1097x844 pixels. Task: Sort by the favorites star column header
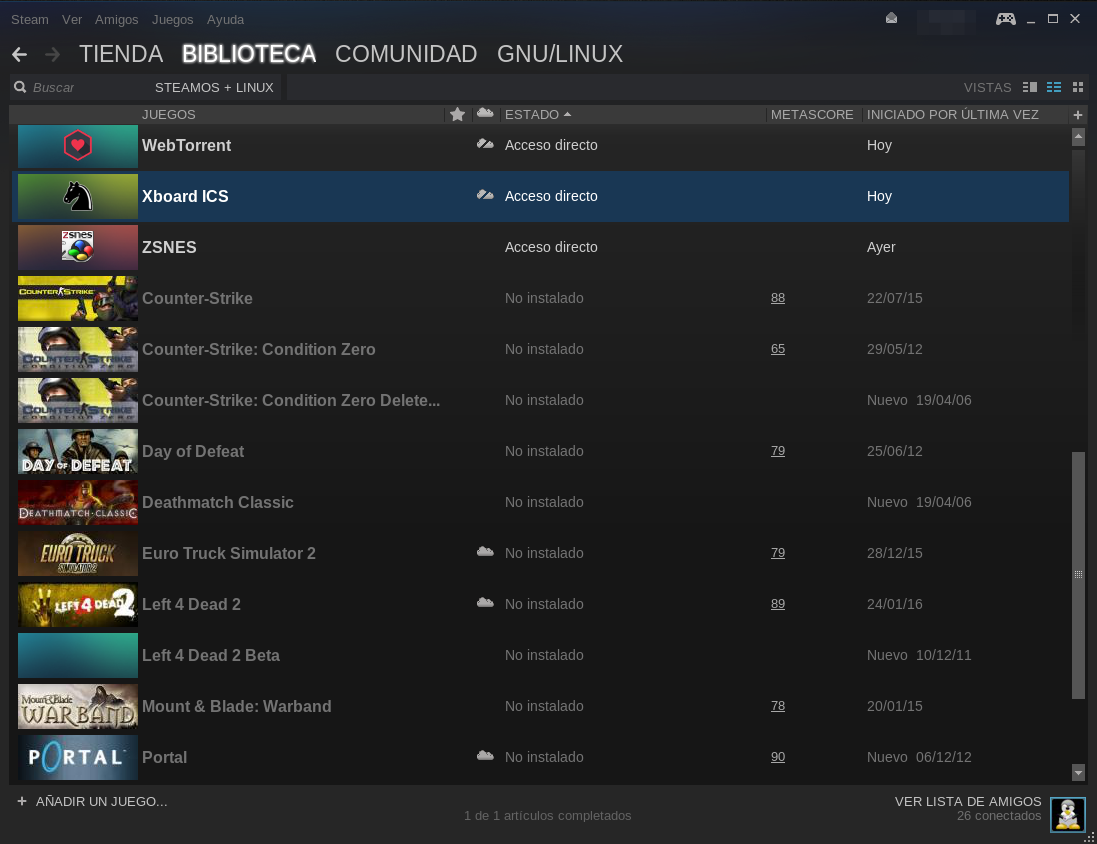(458, 114)
